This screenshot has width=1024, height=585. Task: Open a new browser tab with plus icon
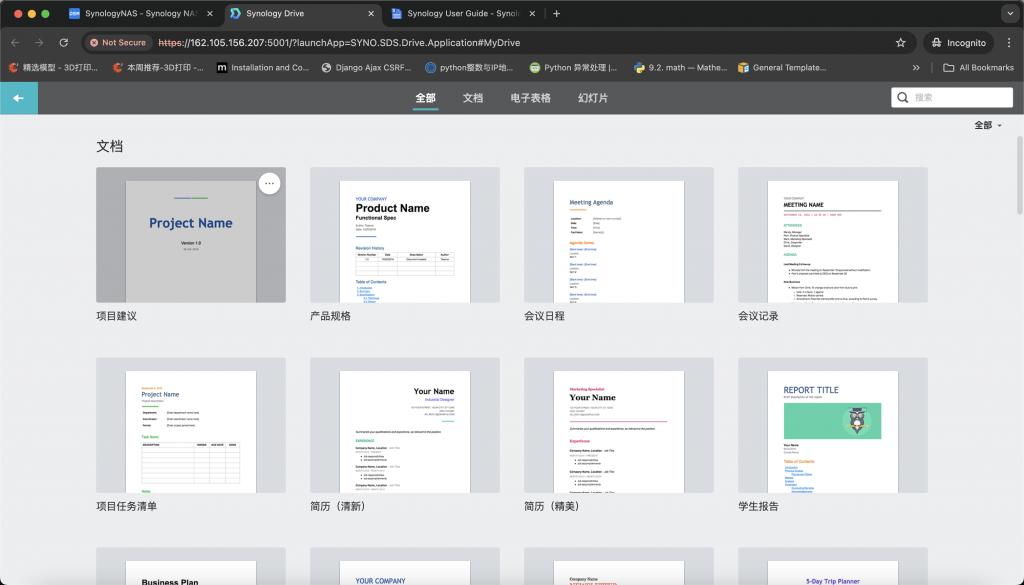pos(557,14)
